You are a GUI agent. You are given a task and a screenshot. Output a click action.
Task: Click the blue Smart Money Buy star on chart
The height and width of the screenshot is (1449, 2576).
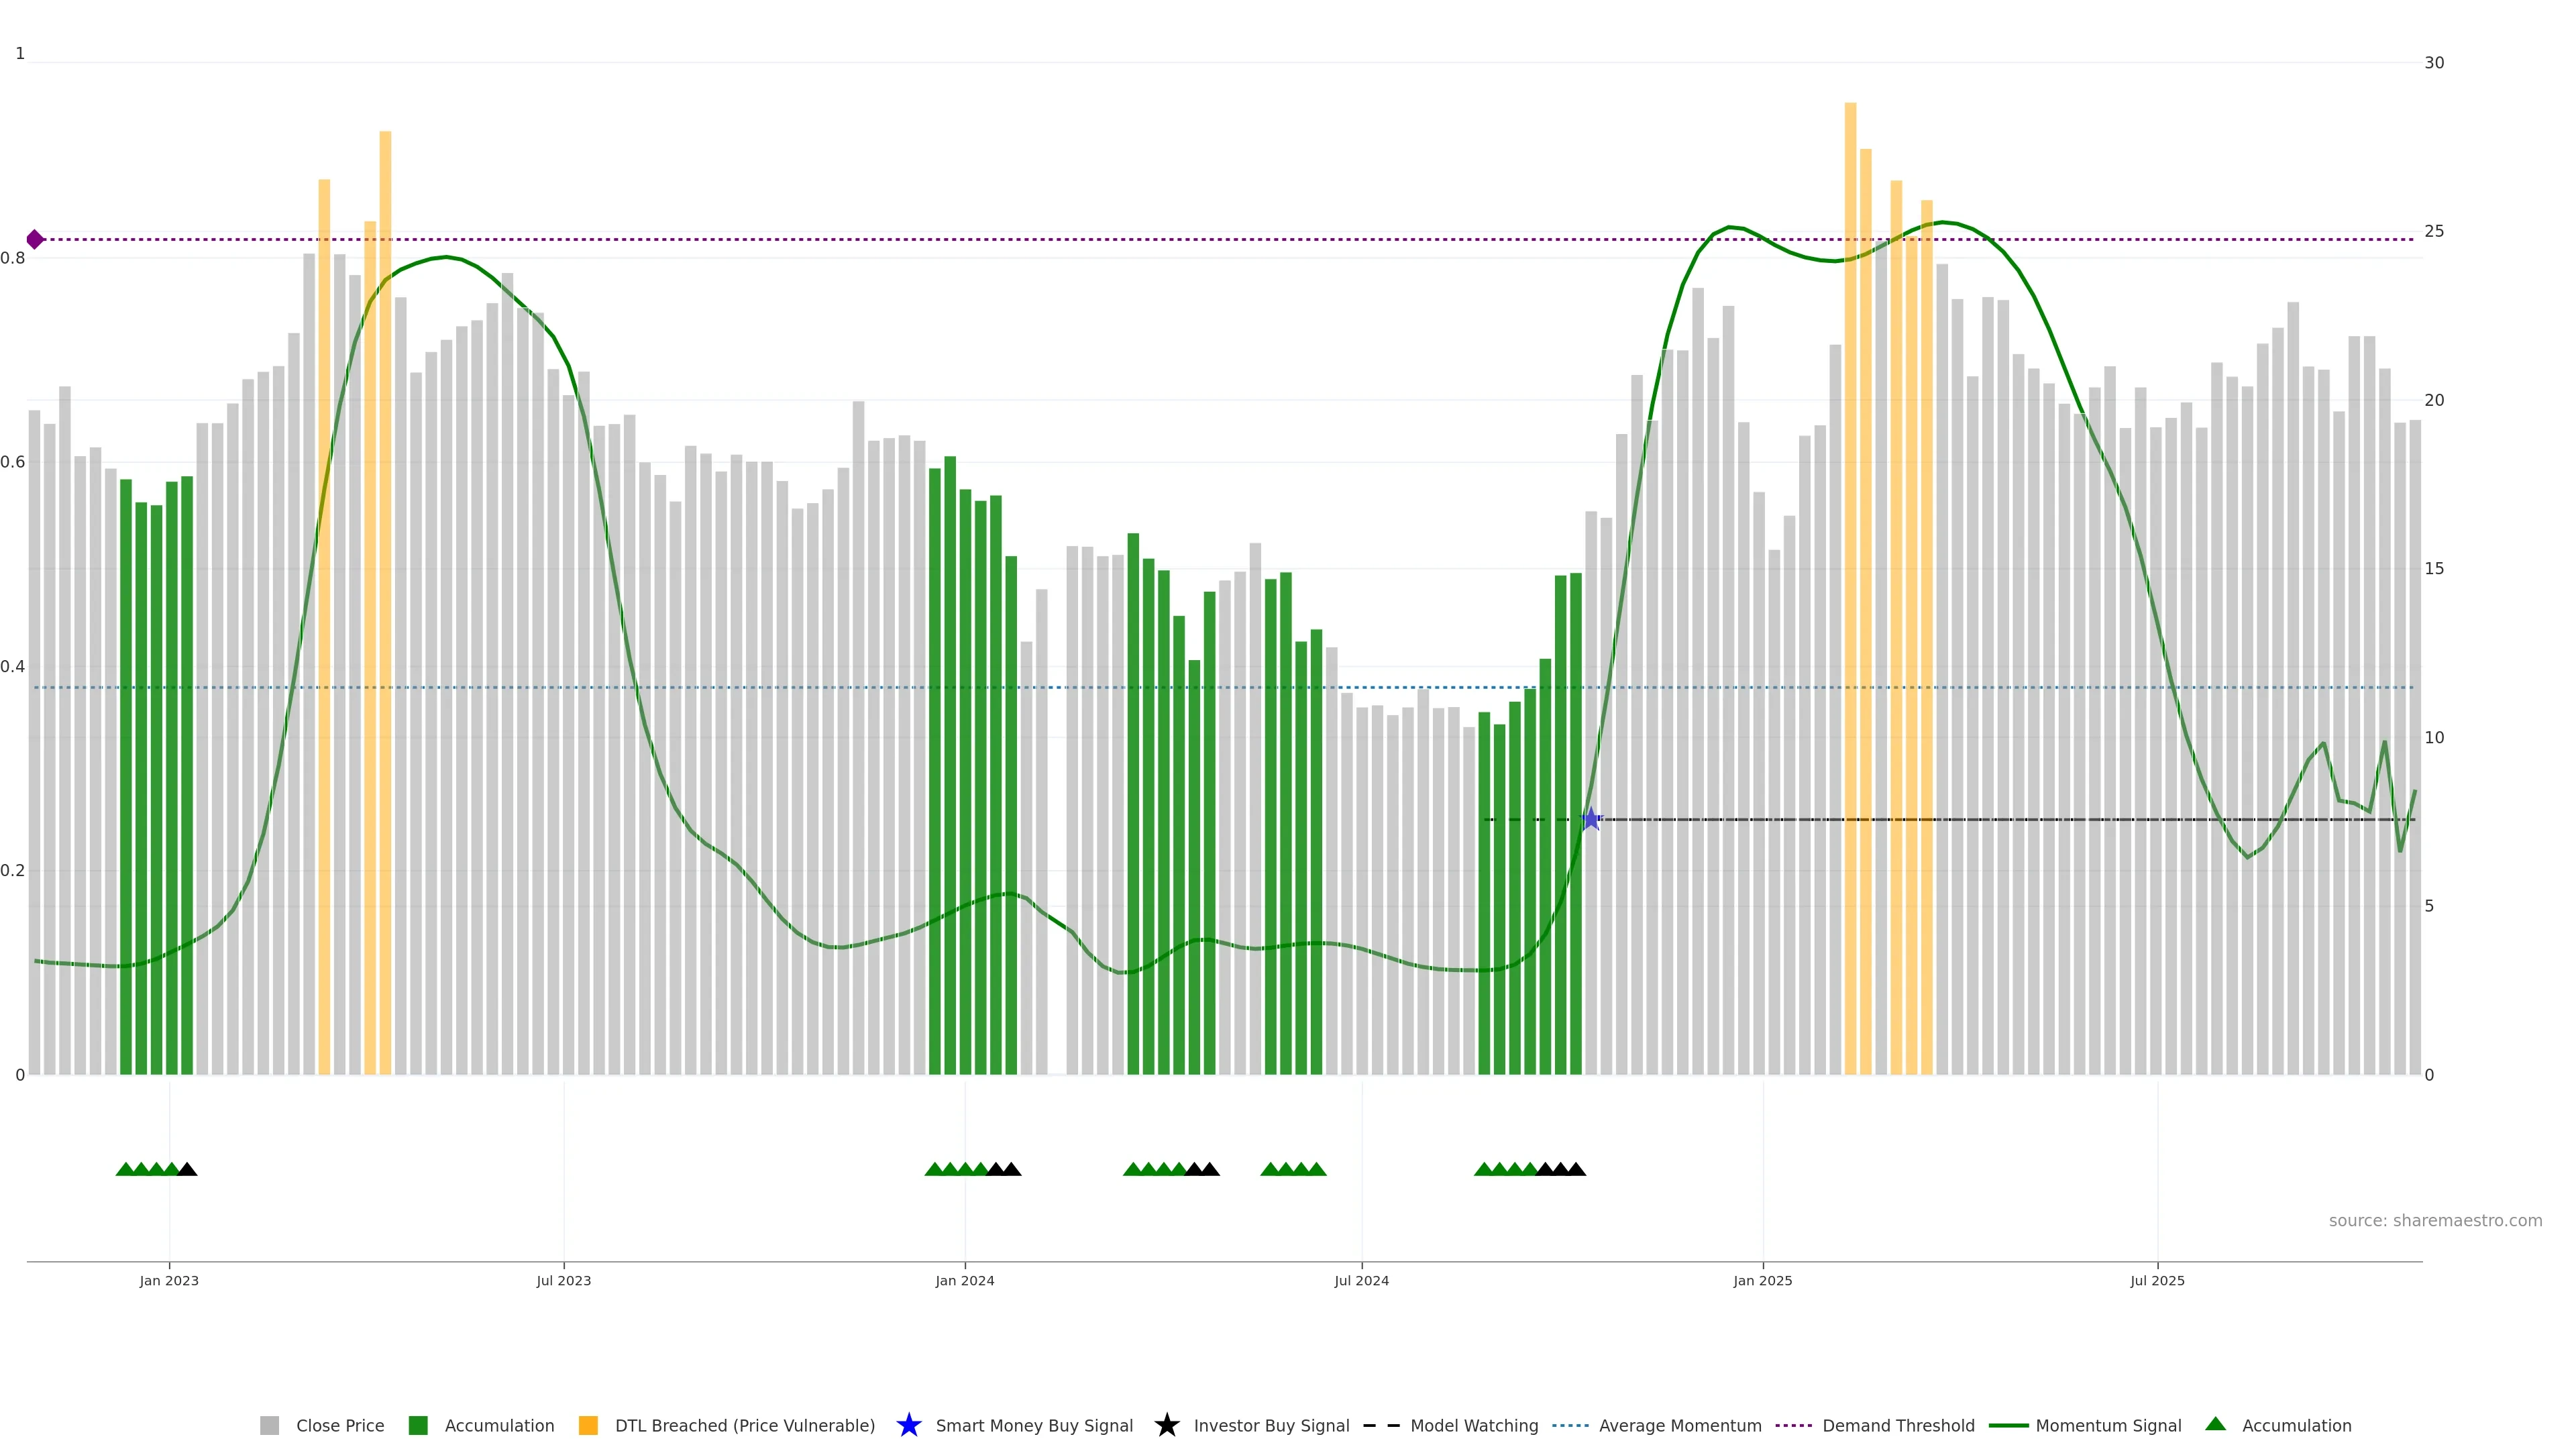point(1590,819)
